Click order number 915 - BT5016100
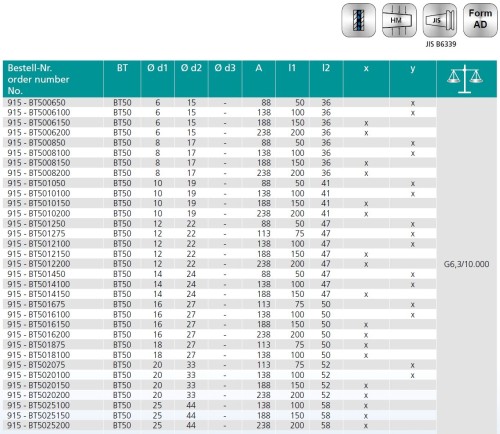 point(39,314)
